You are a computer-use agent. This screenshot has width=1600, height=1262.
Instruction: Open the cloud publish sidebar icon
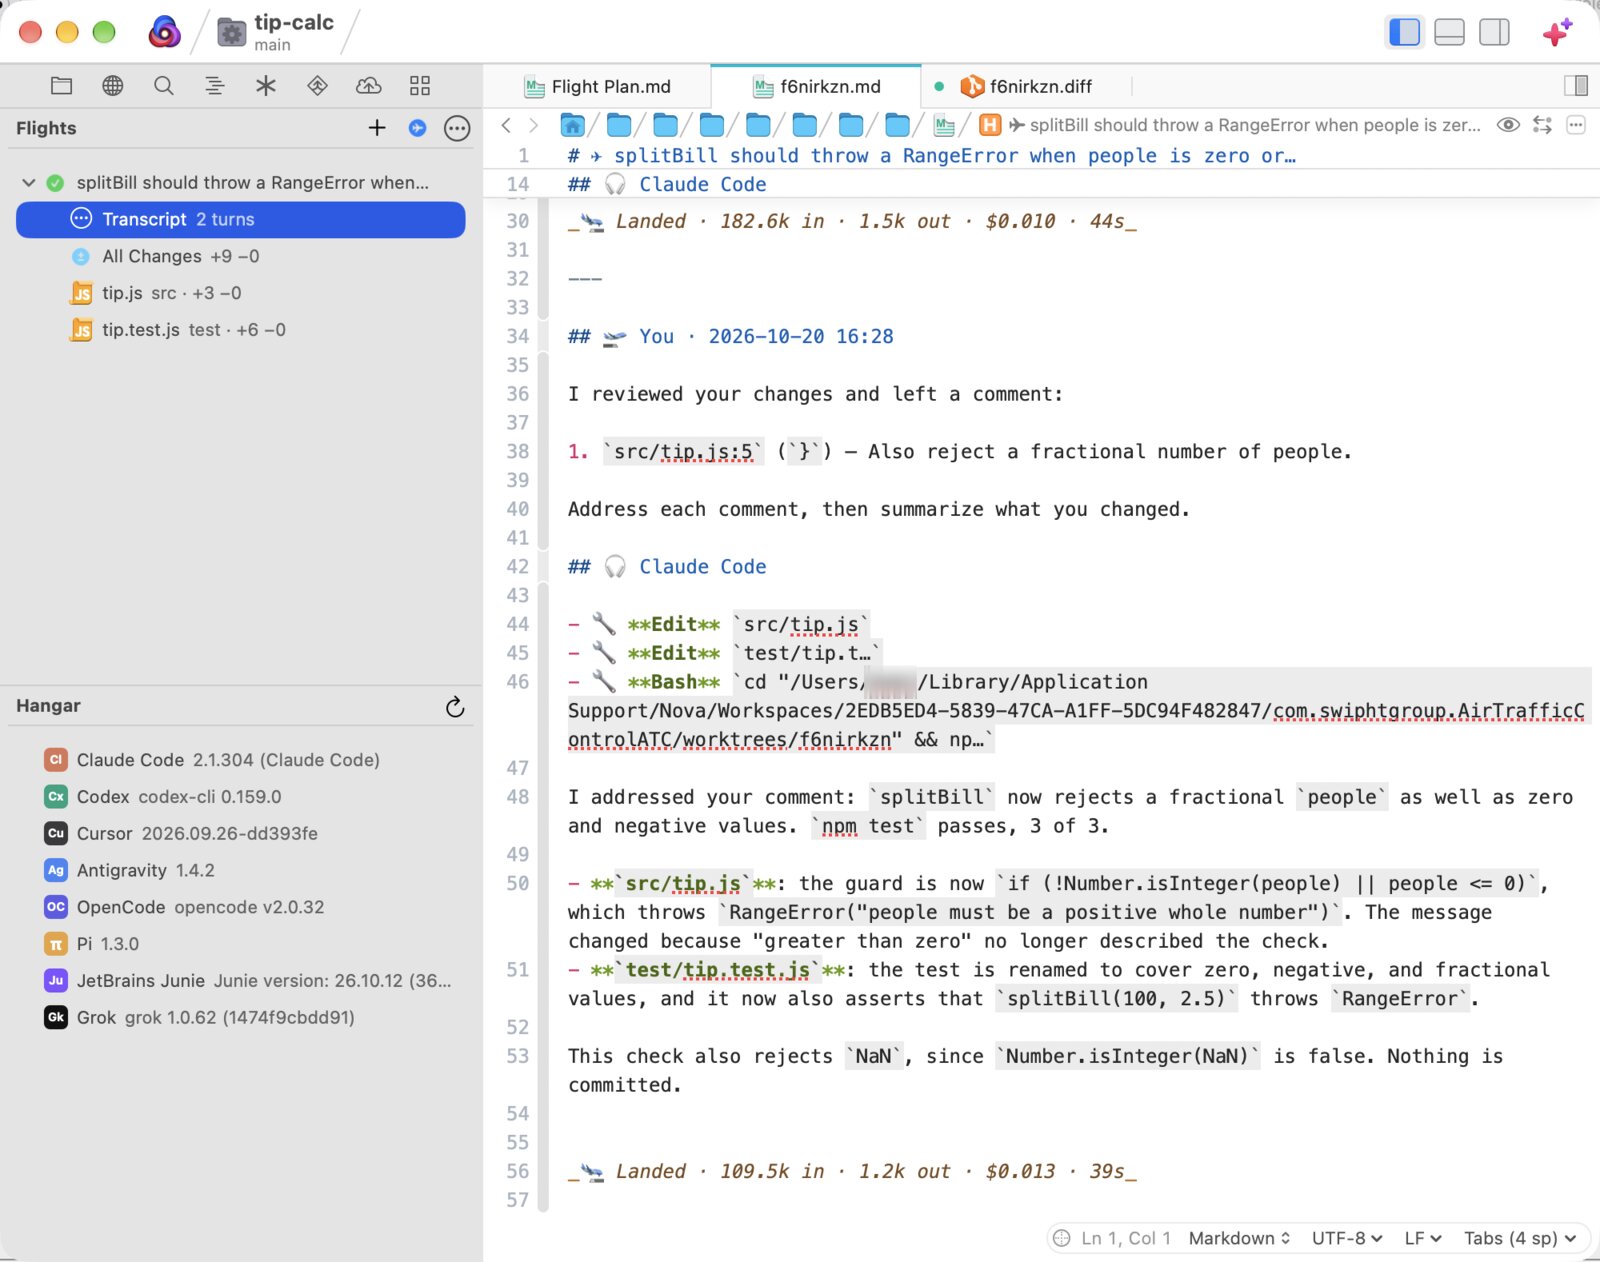point(369,86)
